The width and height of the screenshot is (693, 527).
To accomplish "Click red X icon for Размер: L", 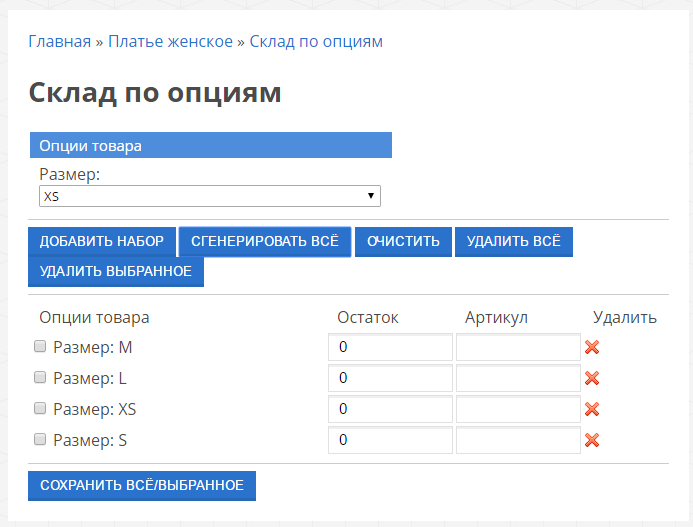I will [x=591, y=378].
